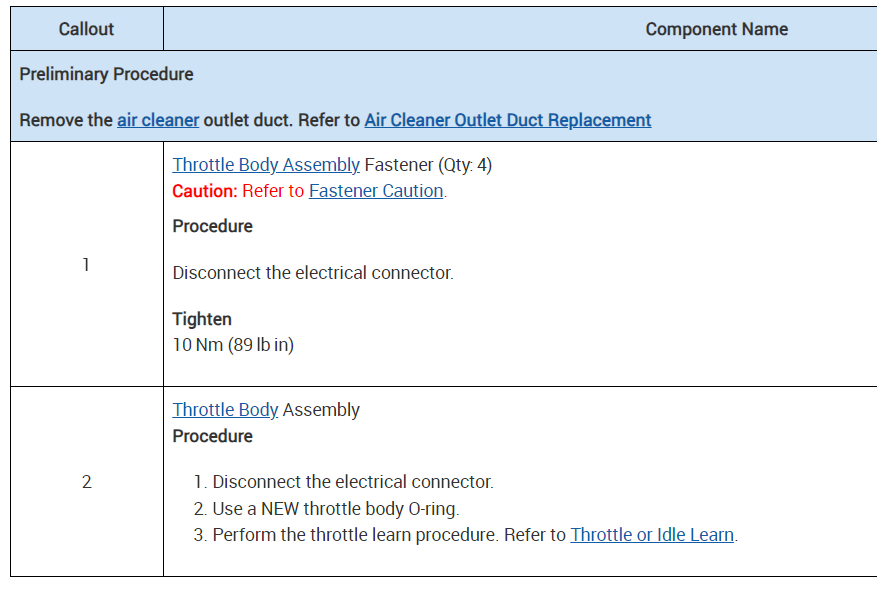Click Procedure heading under Fastener Caution
The image size is (877, 598).
click(212, 226)
